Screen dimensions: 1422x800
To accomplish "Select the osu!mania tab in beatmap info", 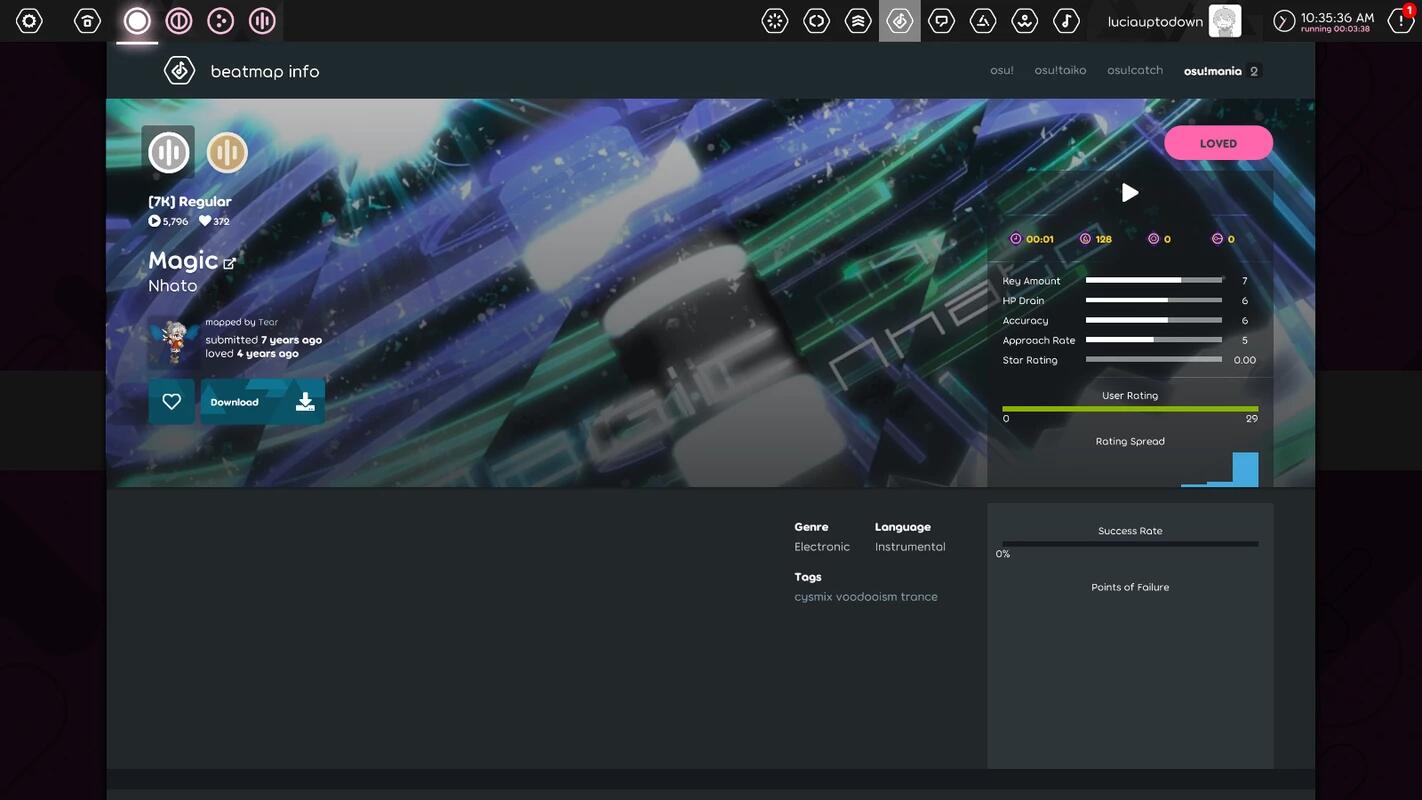I will pos(1212,71).
